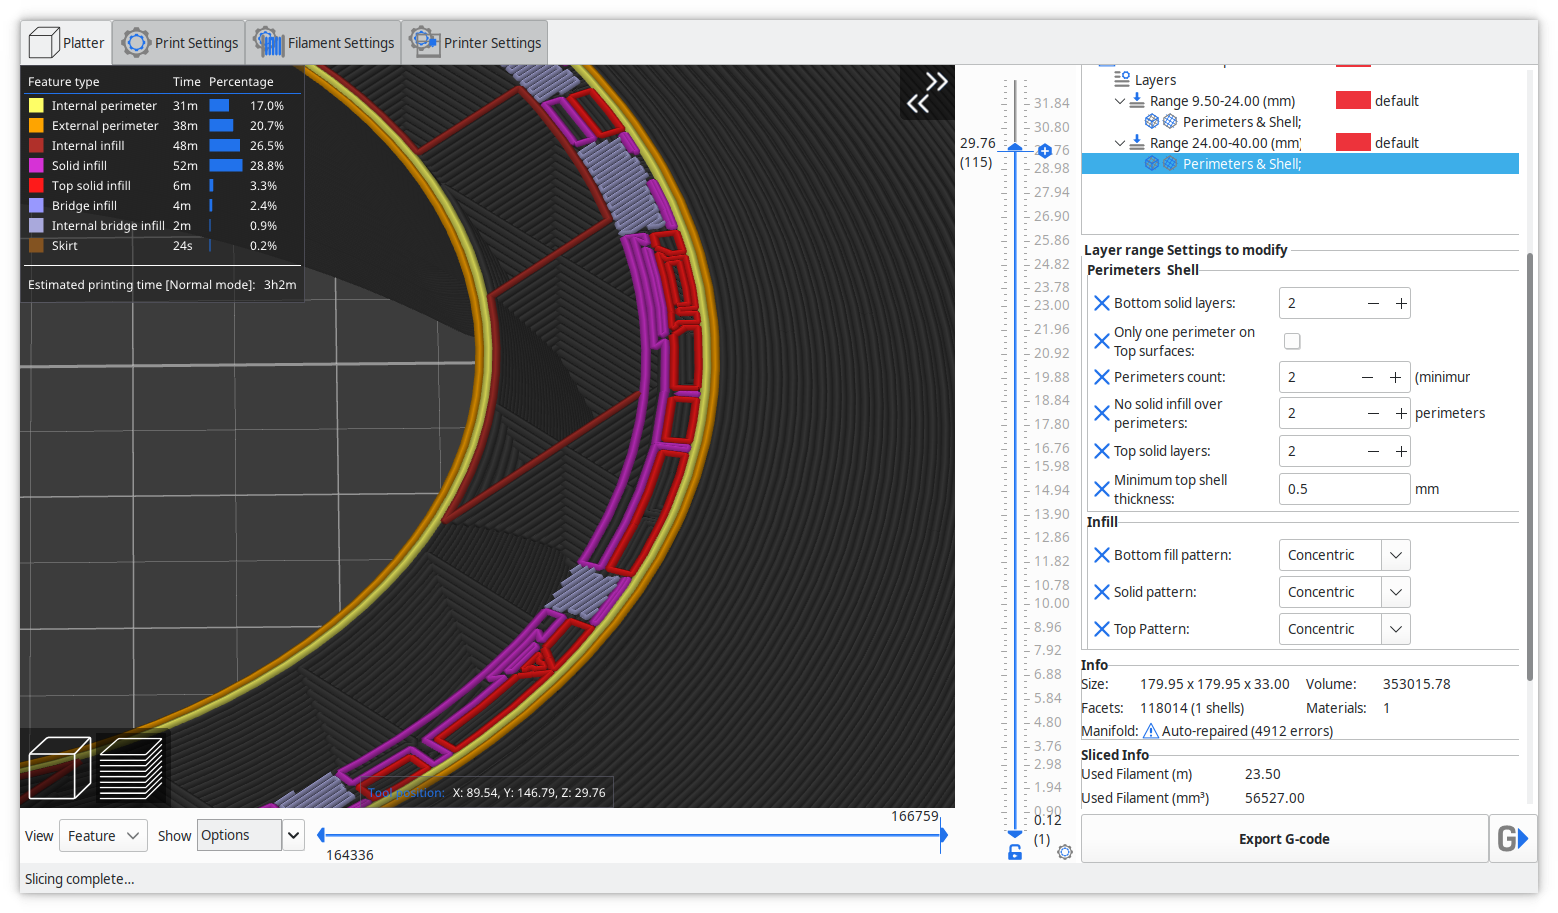Collapse the Range 24.00-40.00 tree node

coord(1120,142)
